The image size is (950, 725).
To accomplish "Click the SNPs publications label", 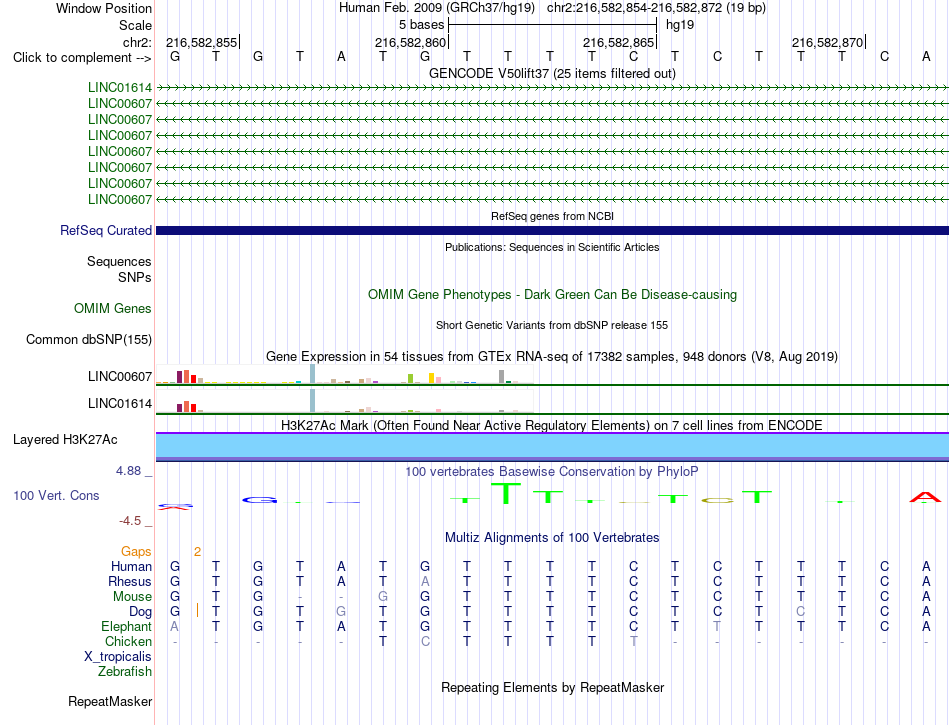I will point(135,277).
